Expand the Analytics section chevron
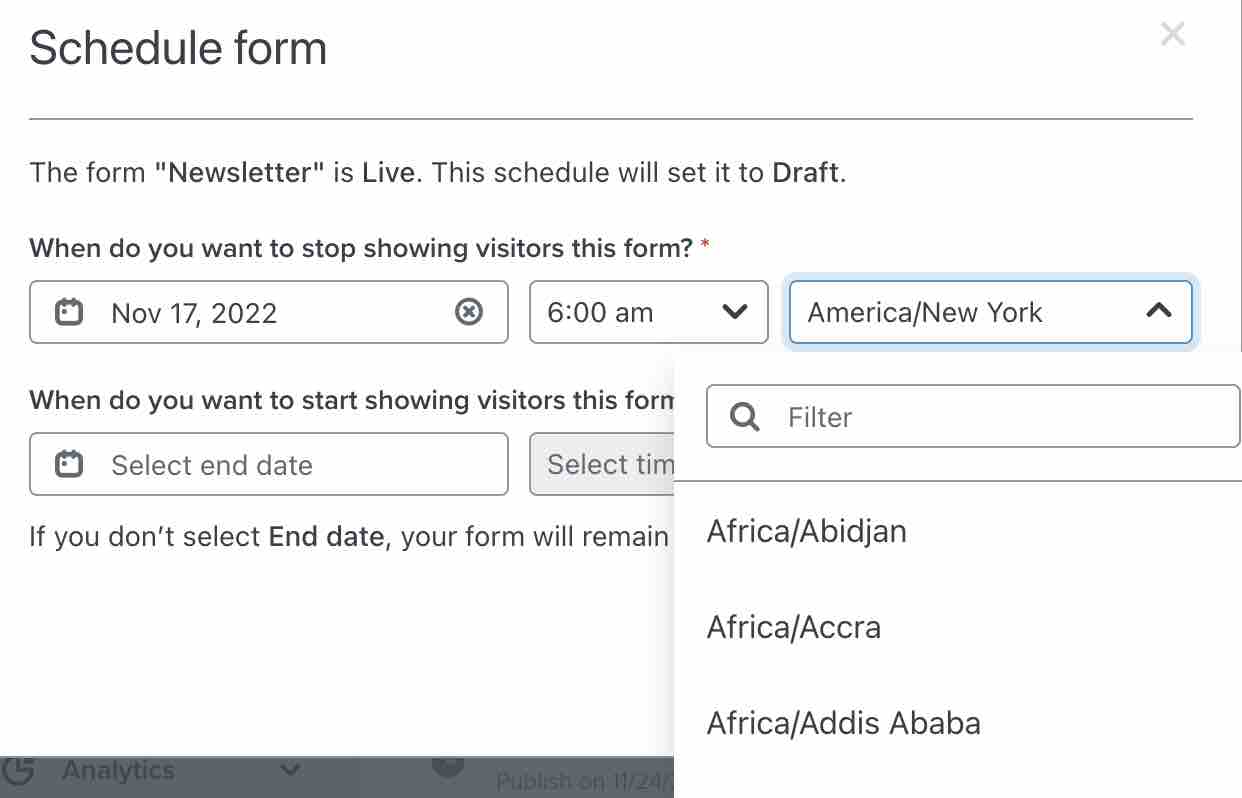This screenshot has width=1242, height=798. [x=290, y=770]
